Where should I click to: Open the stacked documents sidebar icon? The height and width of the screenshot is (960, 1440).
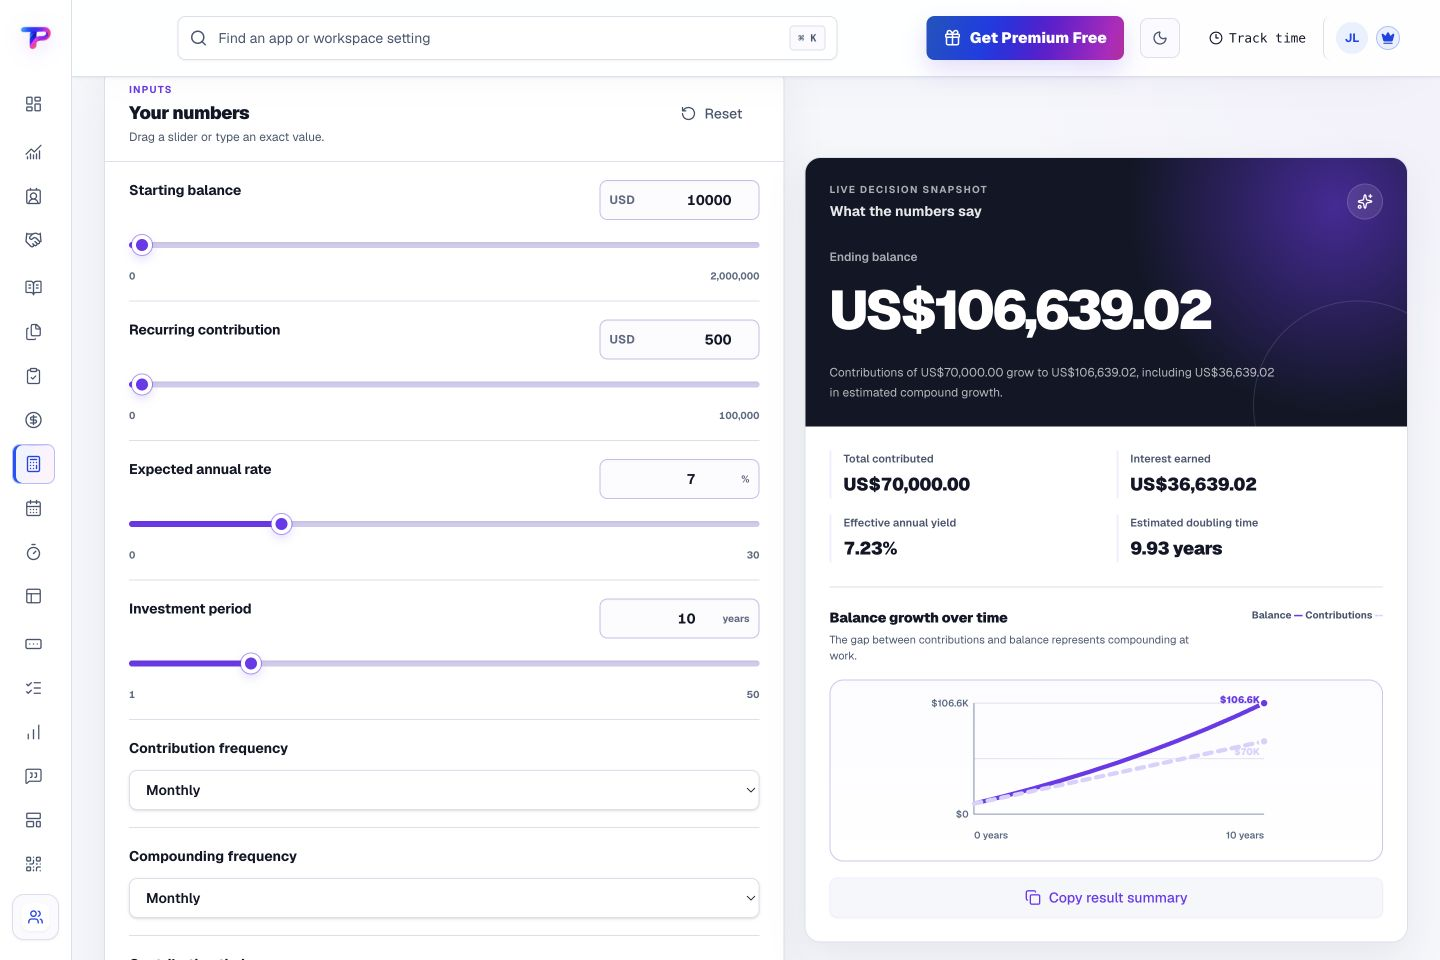click(33, 332)
